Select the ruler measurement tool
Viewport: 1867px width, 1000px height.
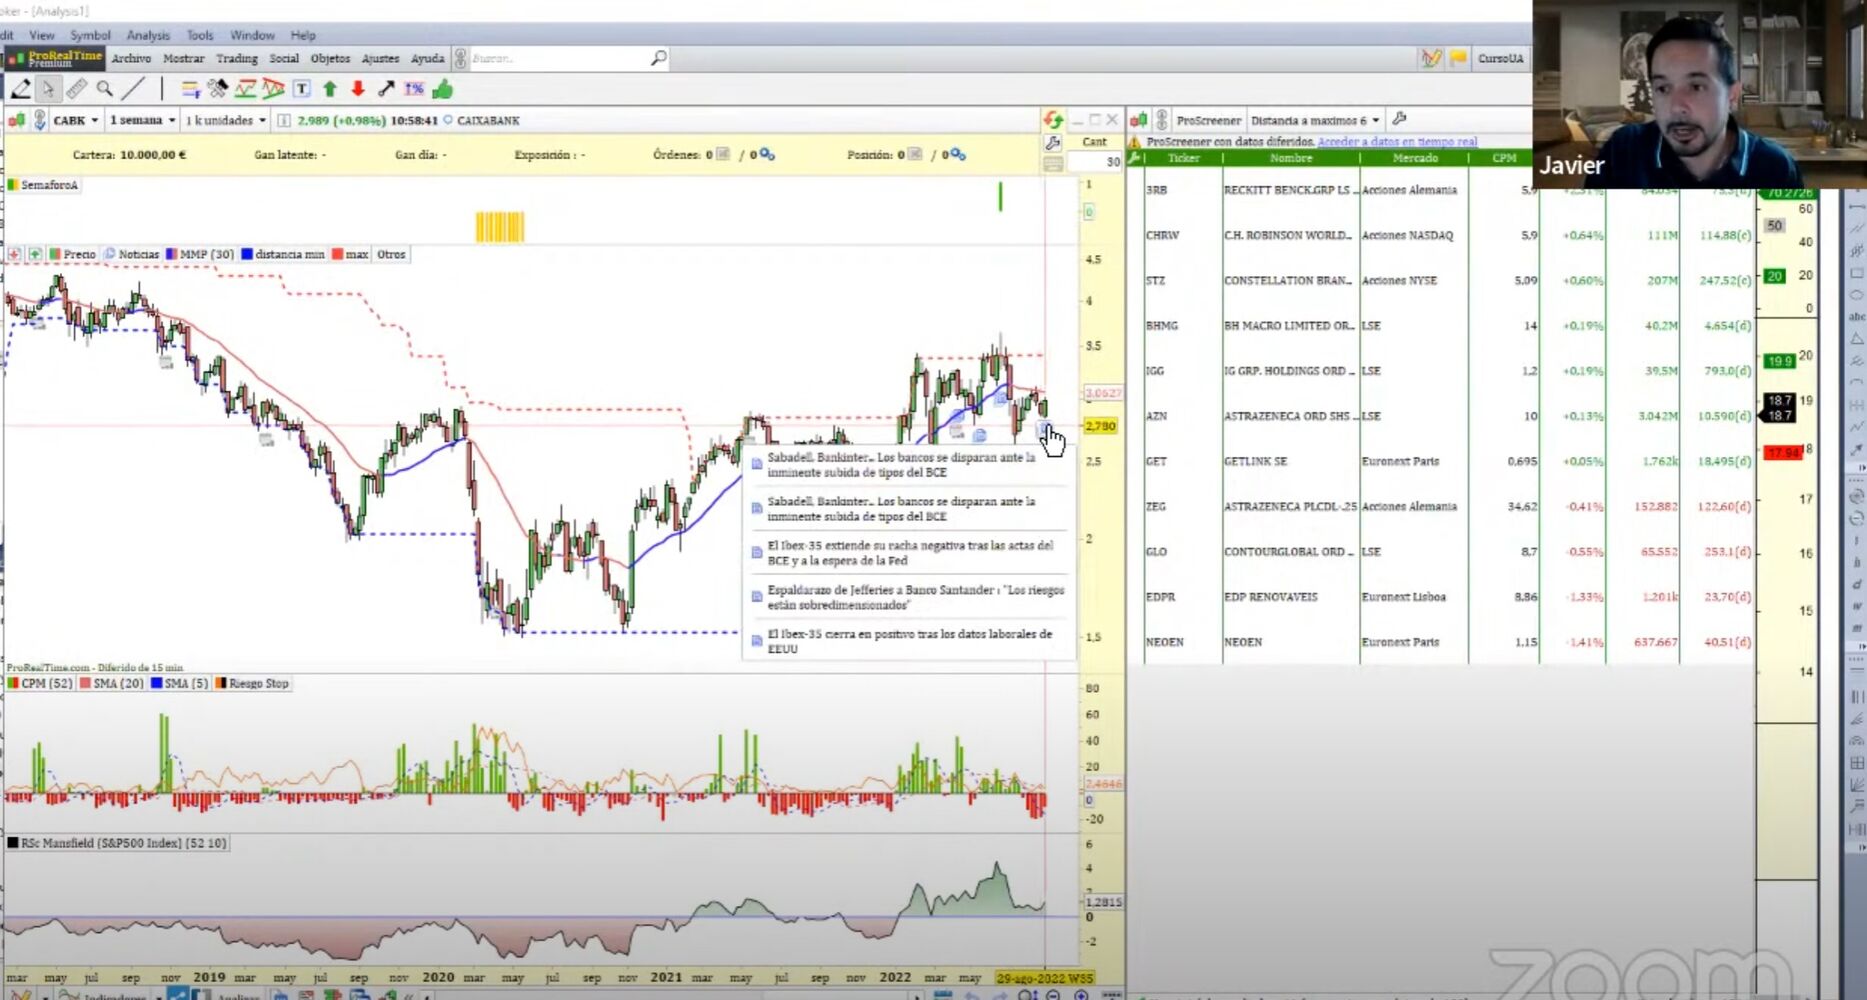coord(76,90)
